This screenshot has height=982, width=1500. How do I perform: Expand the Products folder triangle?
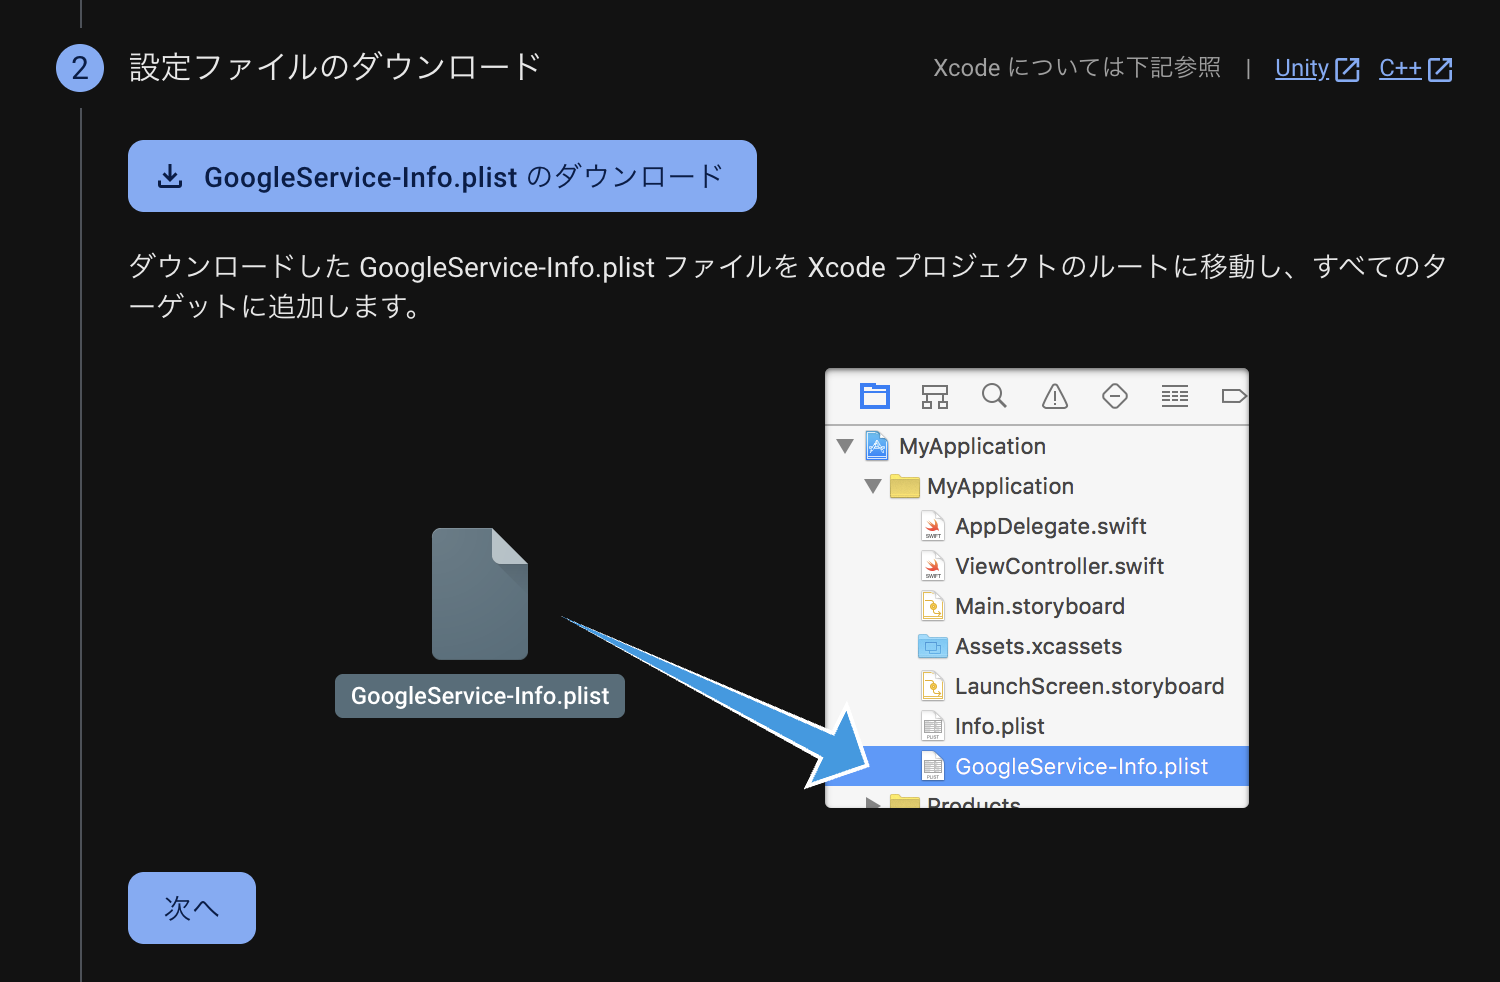873,802
